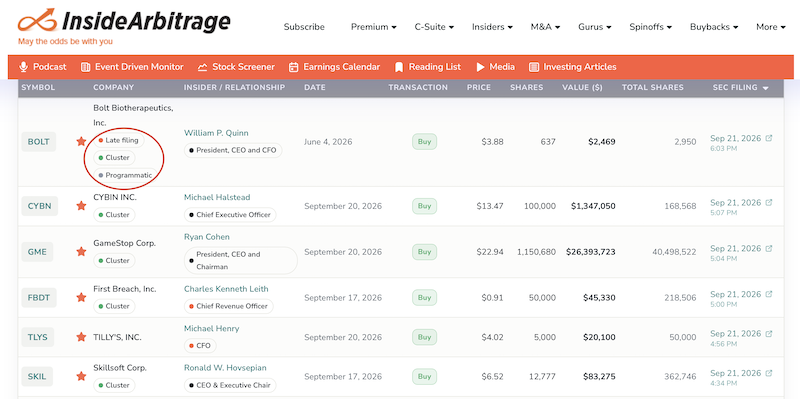The height and width of the screenshot is (399, 800).
Task: Expand the Premium dropdown menu
Action: [373, 27]
